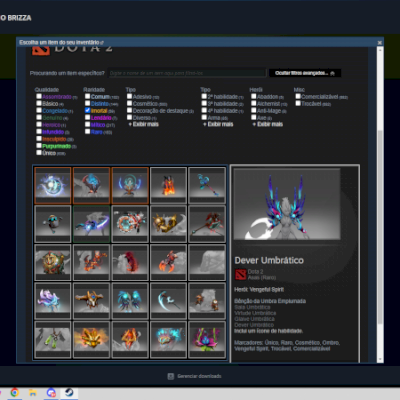Select the green dangling item thumbnail

(x=53, y=340)
